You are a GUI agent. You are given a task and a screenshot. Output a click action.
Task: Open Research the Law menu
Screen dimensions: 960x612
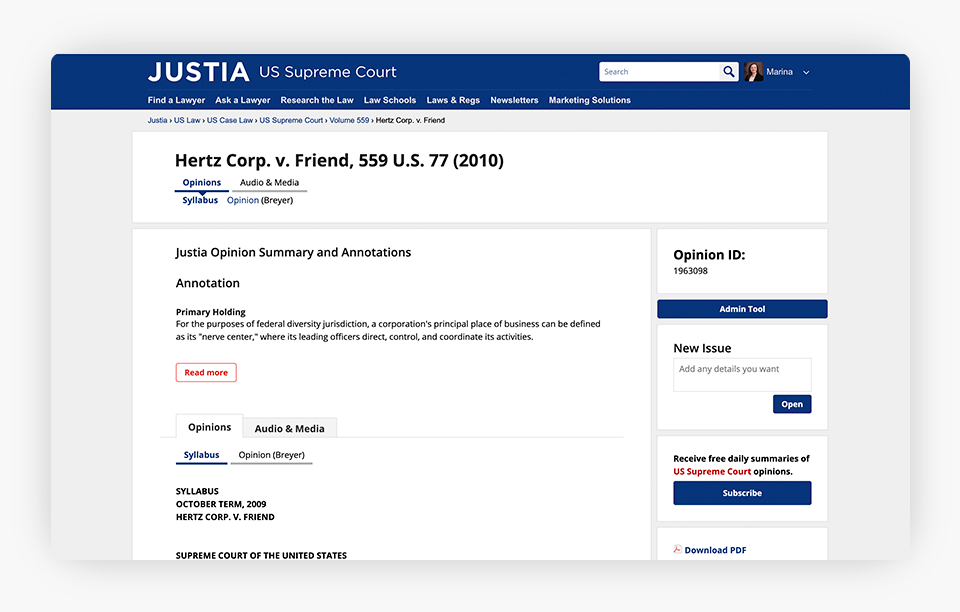pyautogui.click(x=317, y=100)
